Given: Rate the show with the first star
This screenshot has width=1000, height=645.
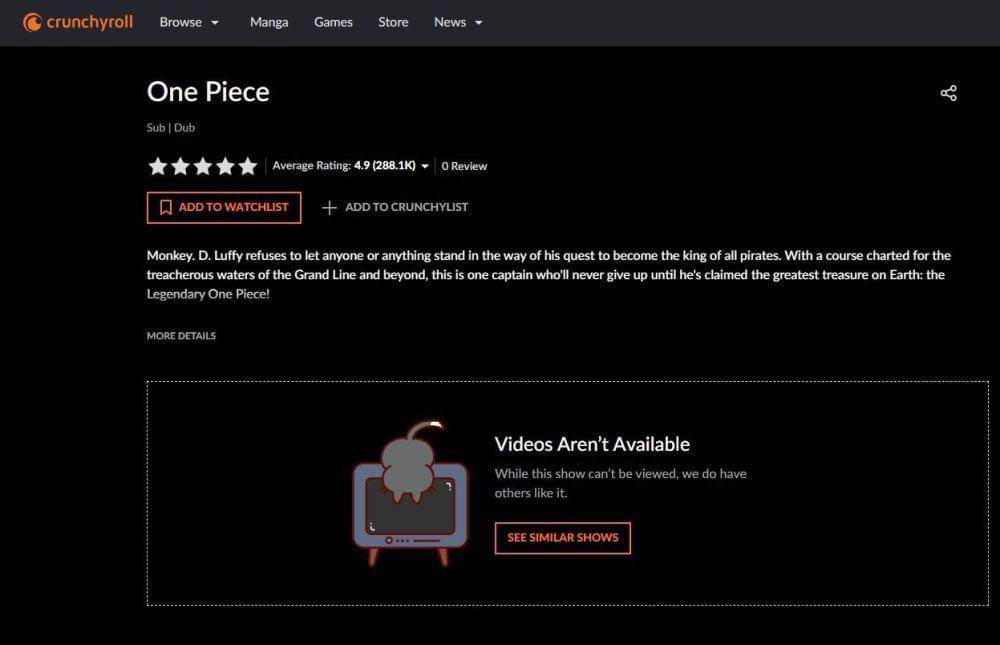Looking at the screenshot, I should tap(157, 166).
